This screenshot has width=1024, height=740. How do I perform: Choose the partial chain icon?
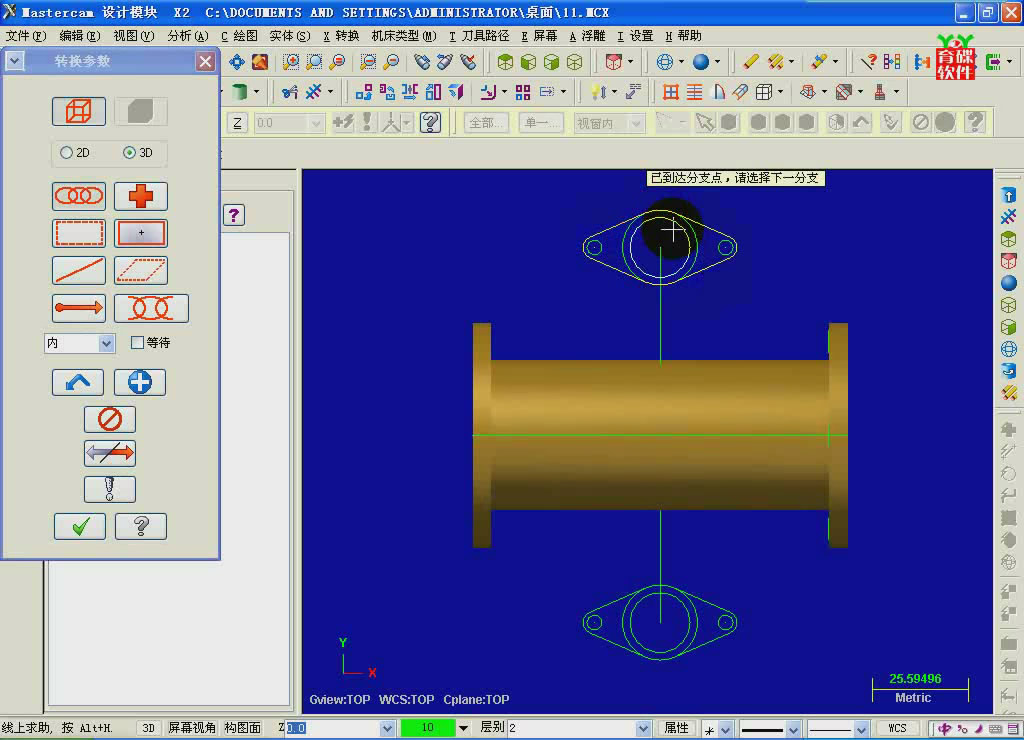pos(151,308)
